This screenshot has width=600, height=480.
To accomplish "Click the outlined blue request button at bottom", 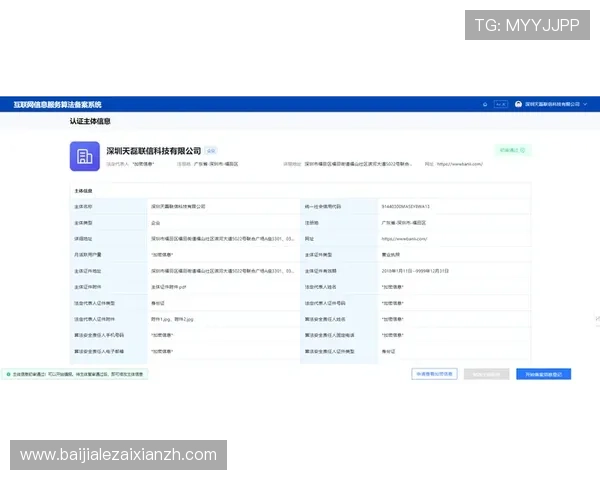I will click(x=434, y=374).
